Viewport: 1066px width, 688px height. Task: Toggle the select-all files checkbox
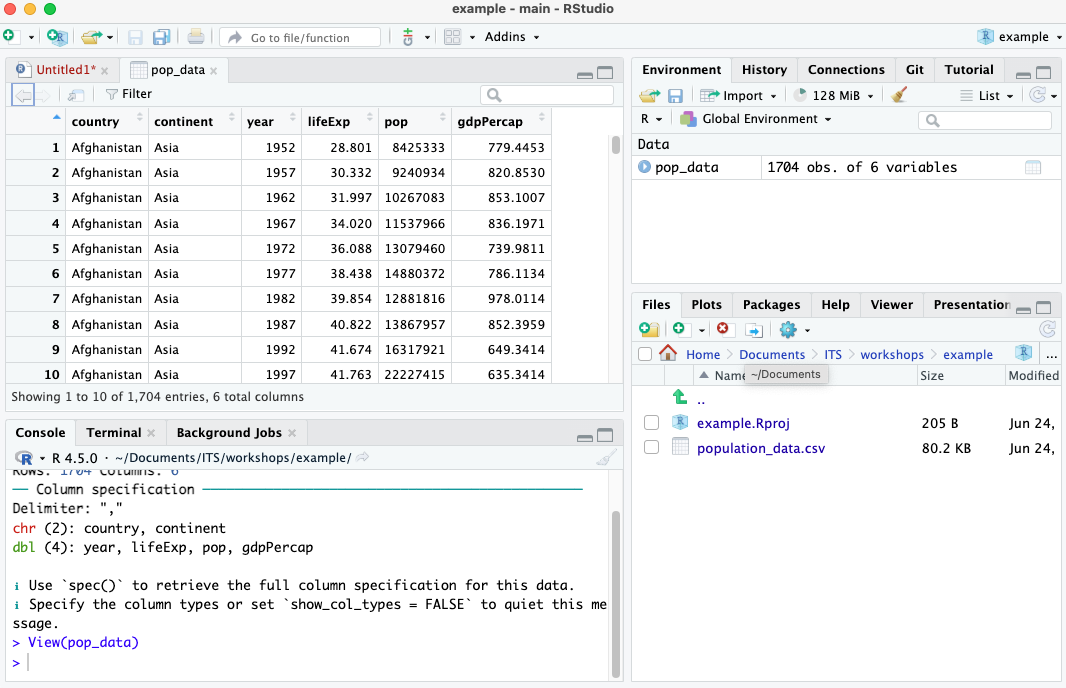coord(645,354)
